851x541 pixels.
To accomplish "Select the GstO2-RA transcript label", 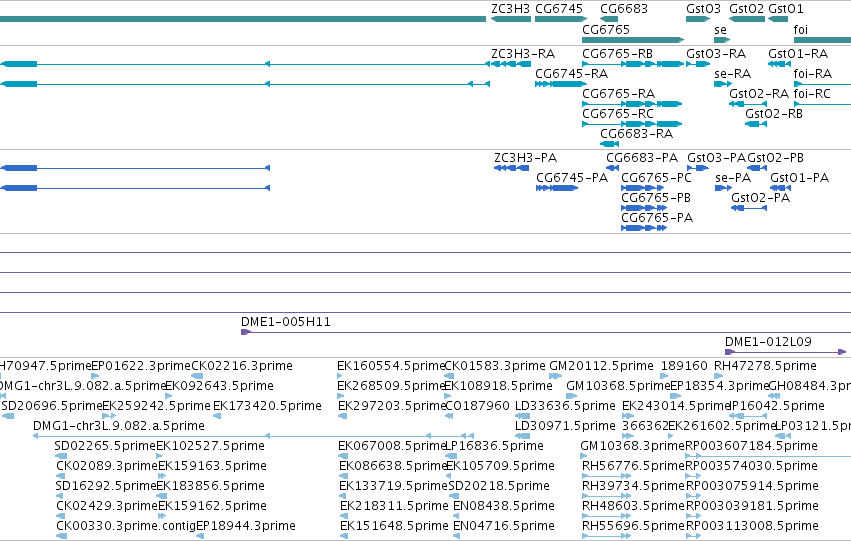I will [759, 94].
